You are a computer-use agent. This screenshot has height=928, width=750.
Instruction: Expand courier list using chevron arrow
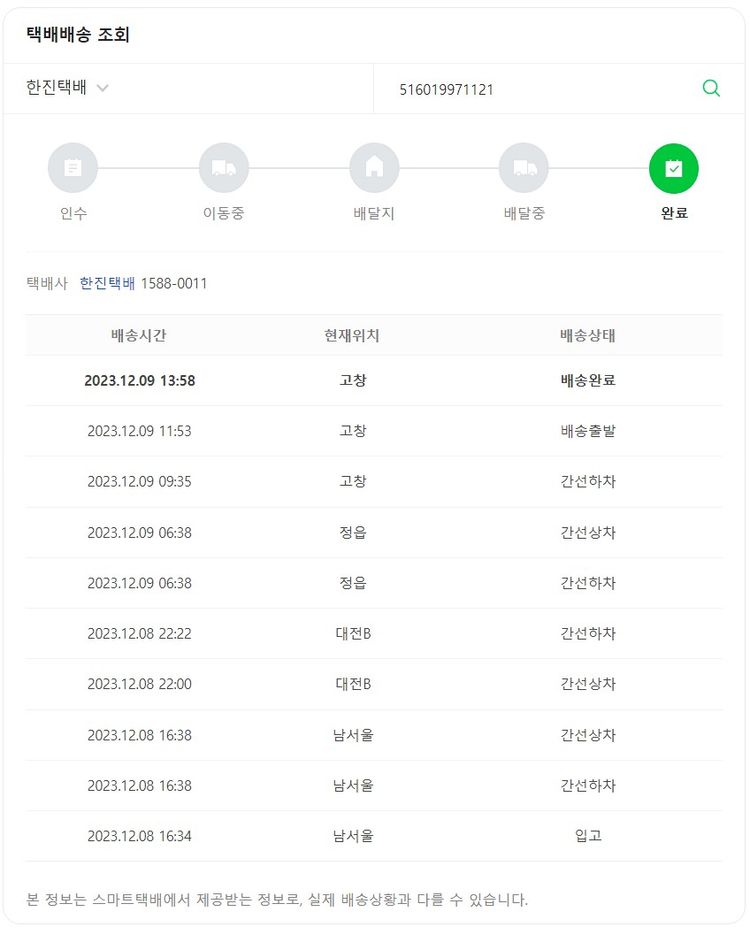(103, 88)
